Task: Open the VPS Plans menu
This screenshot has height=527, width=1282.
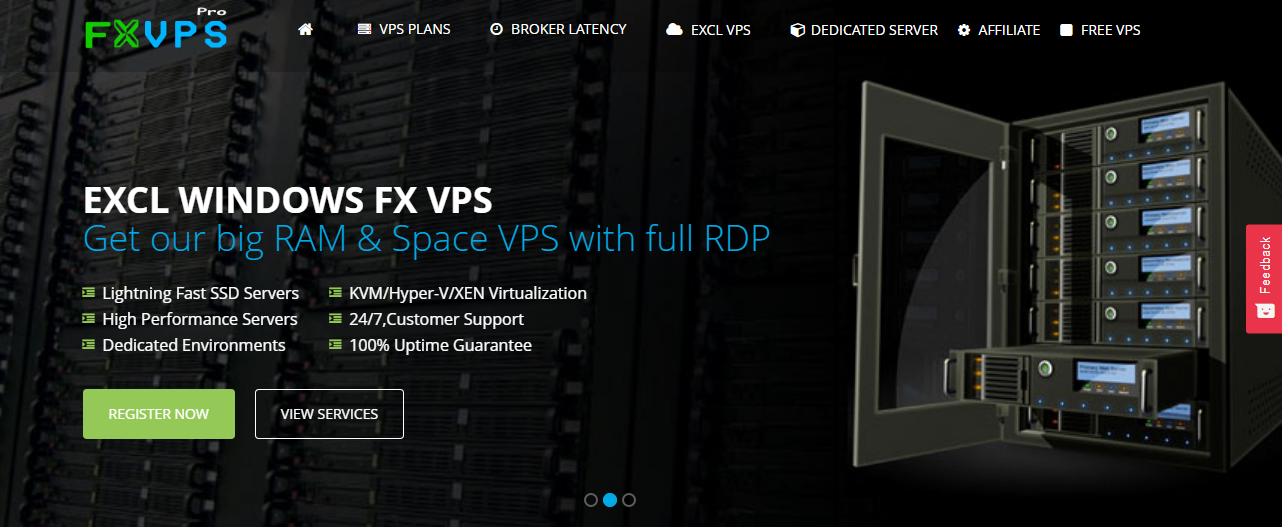Action: pos(404,29)
